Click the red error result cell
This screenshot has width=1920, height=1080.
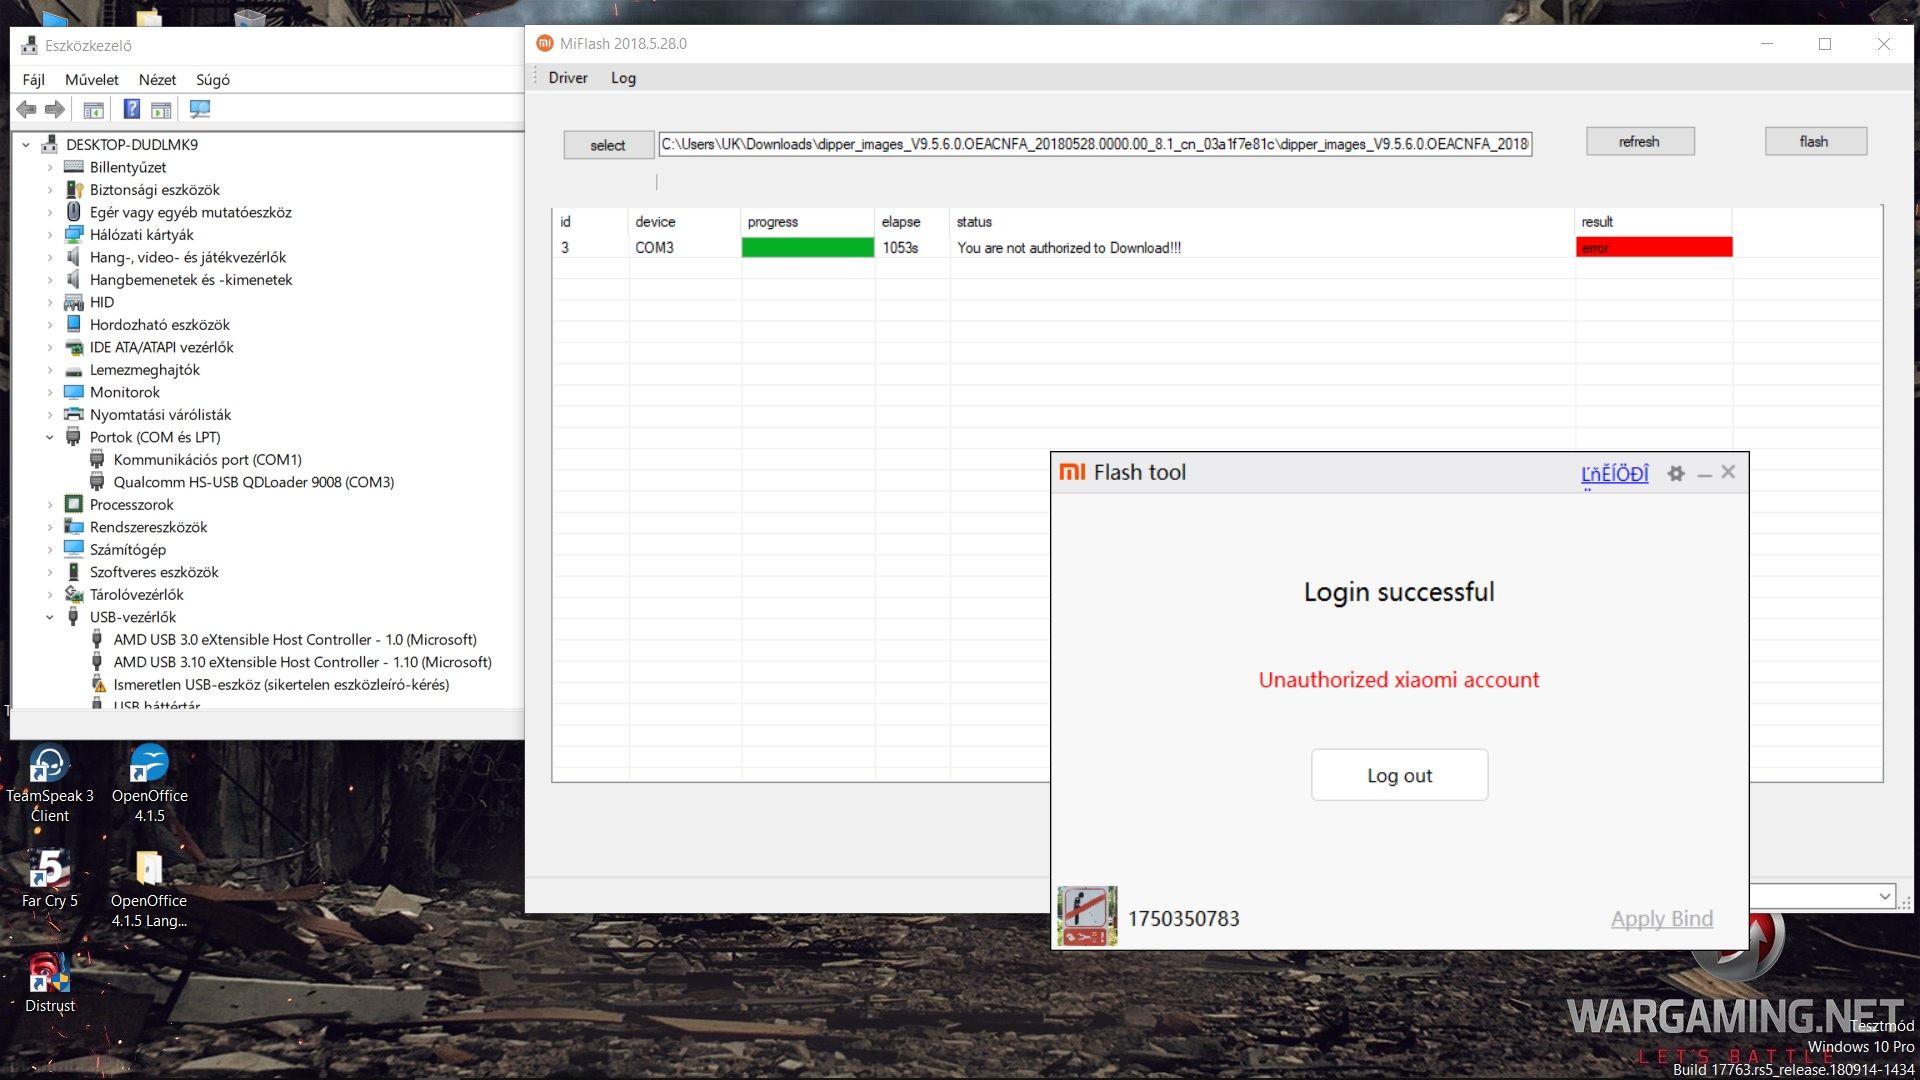click(1653, 248)
